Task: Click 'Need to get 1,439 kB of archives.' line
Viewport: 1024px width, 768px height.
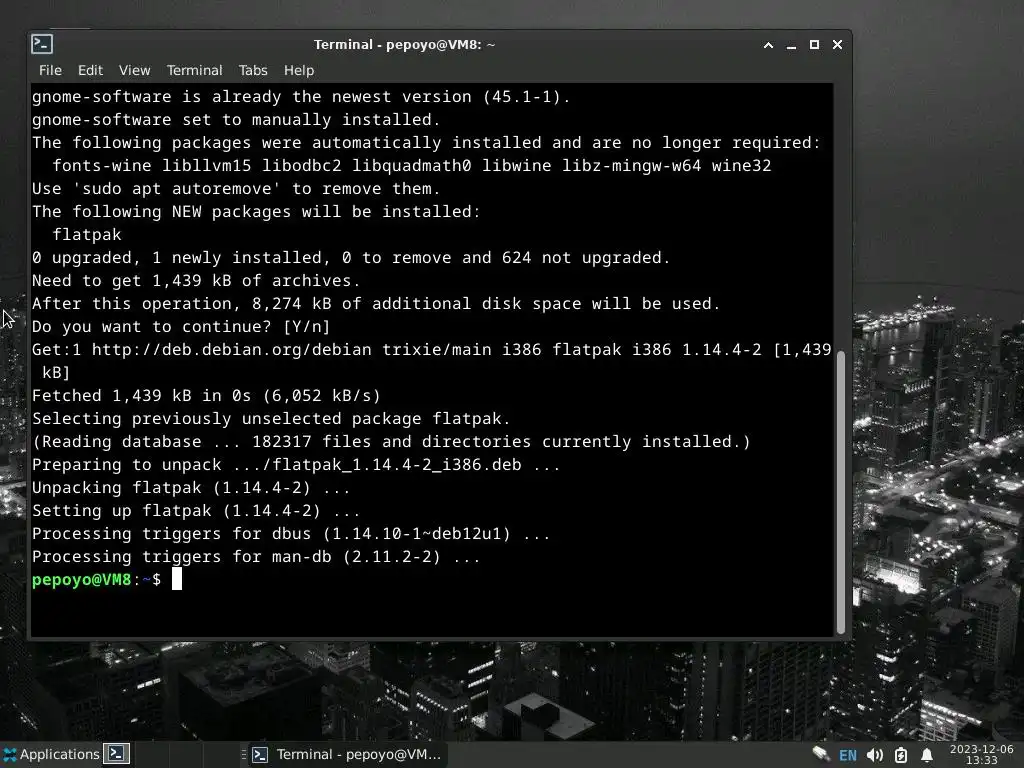Action: tap(196, 280)
